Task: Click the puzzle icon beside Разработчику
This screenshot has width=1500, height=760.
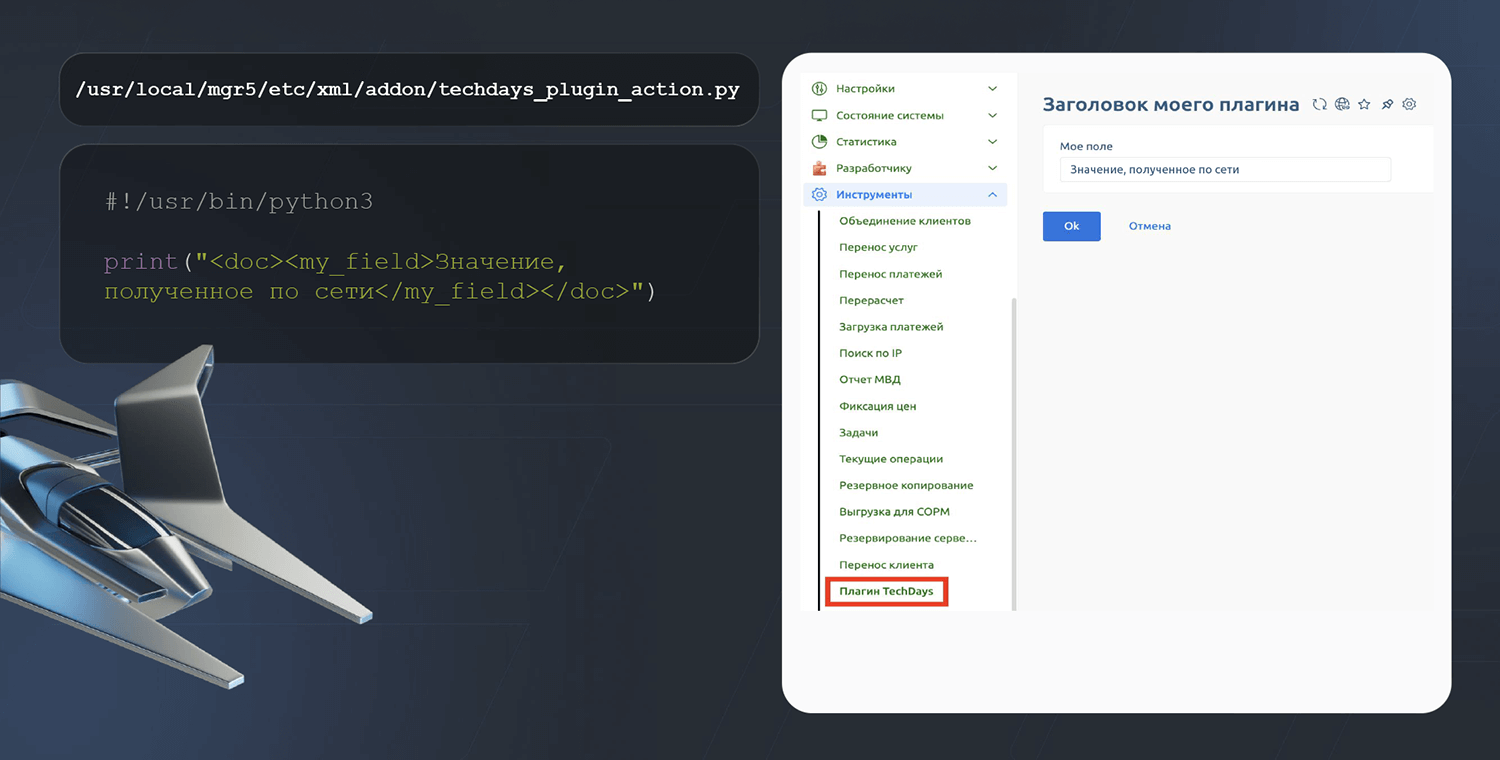Action: click(819, 168)
